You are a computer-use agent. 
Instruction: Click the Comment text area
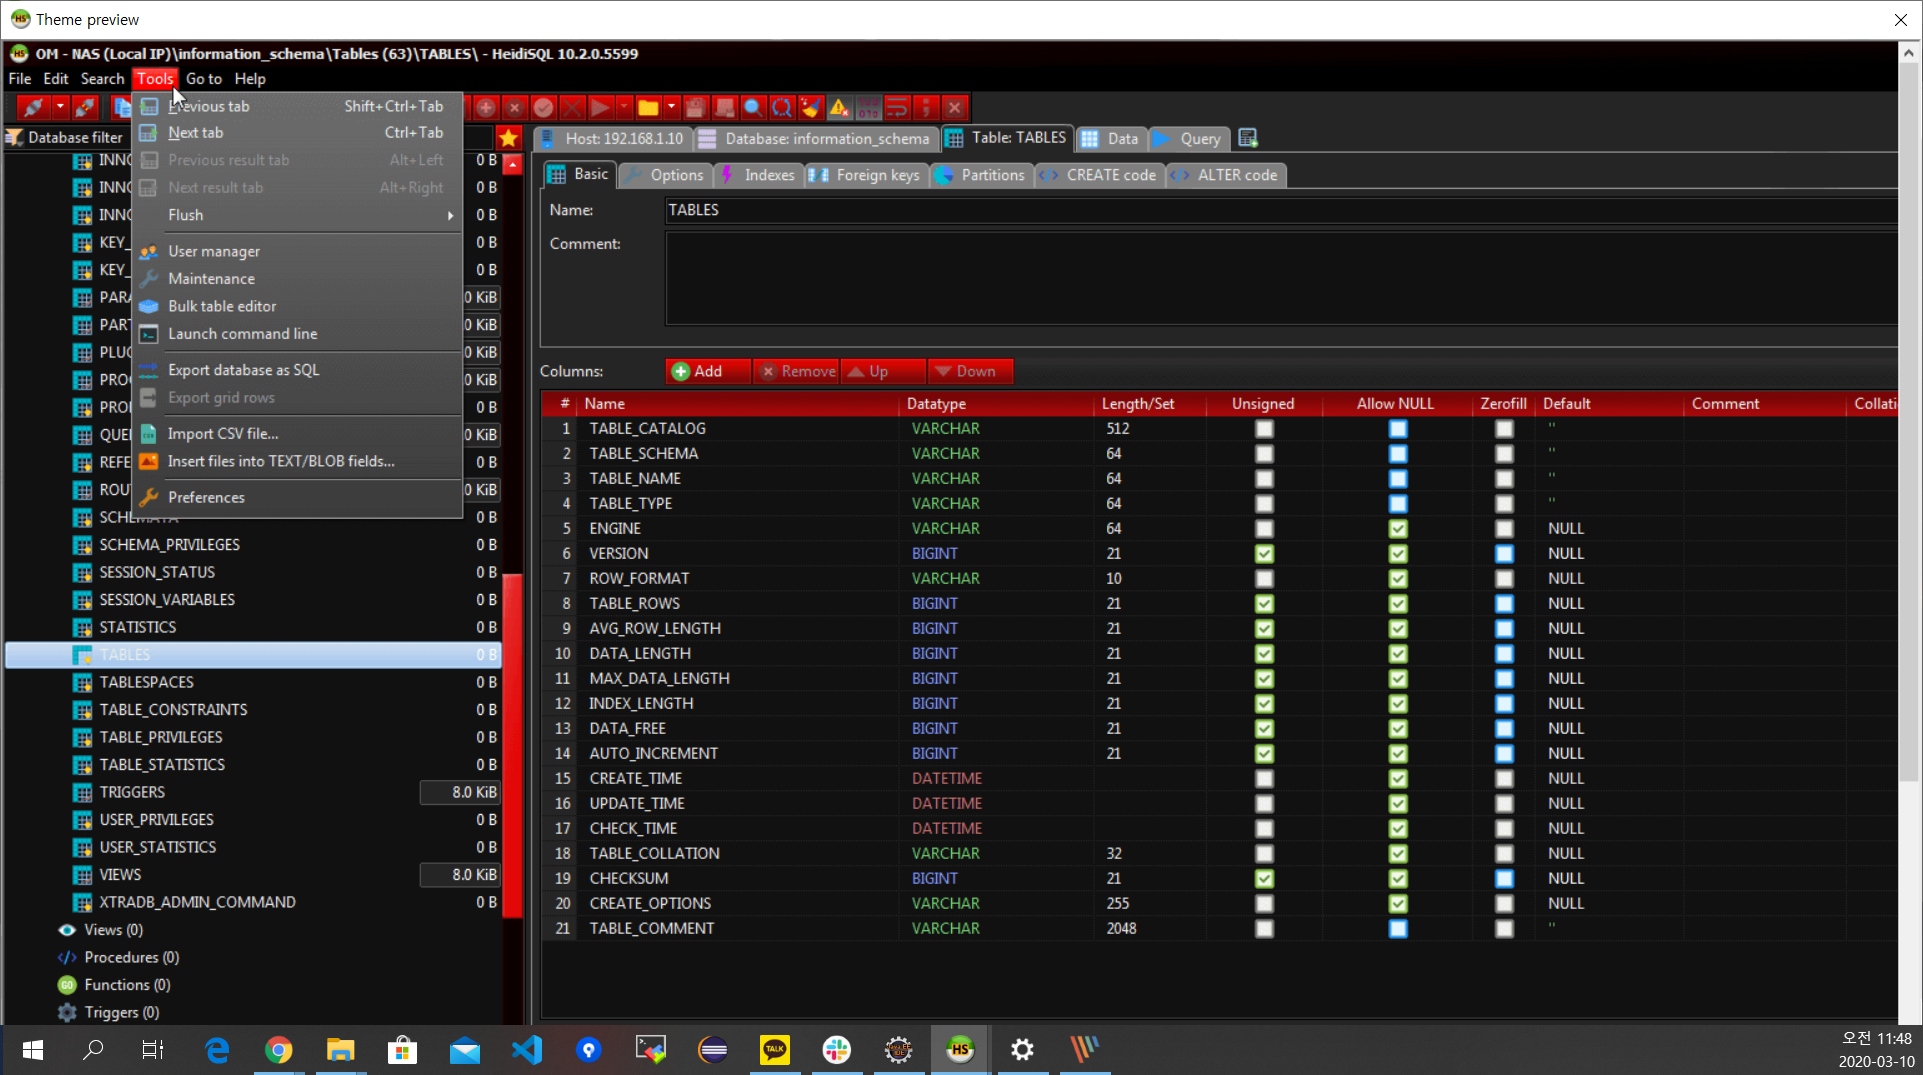coord(1281,279)
